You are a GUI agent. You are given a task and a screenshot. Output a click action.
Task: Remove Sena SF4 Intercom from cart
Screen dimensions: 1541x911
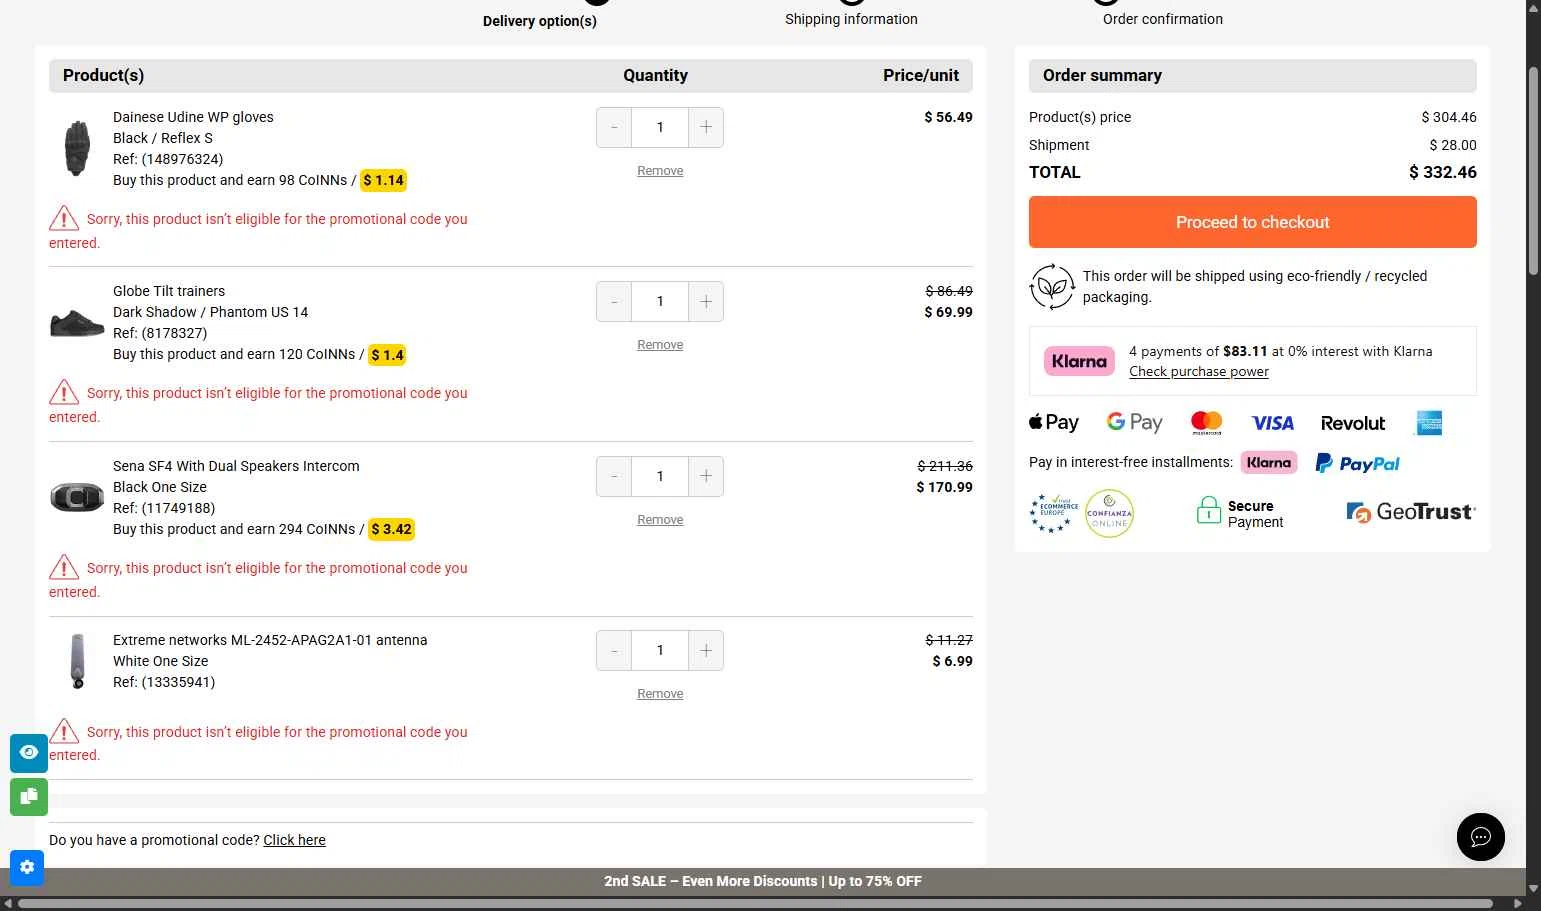click(660, 520)
